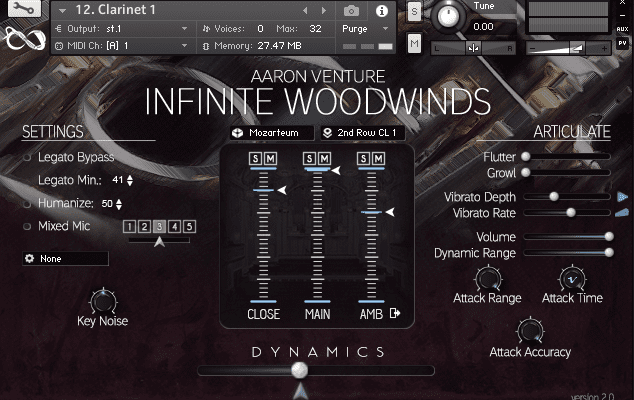This screenshot has width=634, height=400.
Task: Click the instrument info icon
Action: pyautogui.click(x=381, y=11)
